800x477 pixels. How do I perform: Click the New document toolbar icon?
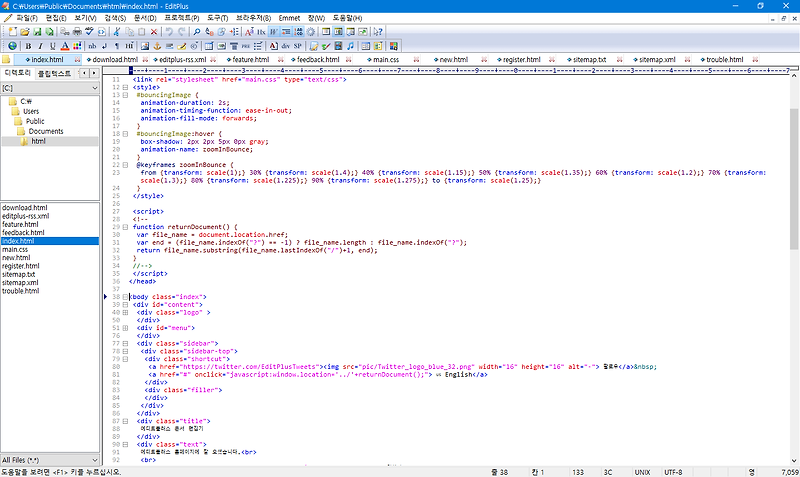pyautogui.click(x=10, y=32)
